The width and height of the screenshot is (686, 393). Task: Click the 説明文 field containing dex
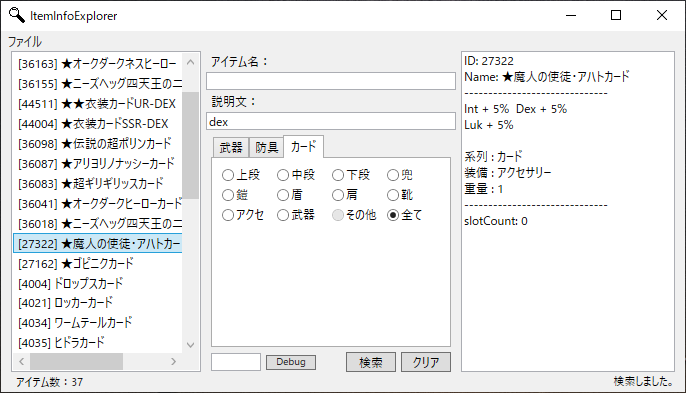(x=331, y=122)
